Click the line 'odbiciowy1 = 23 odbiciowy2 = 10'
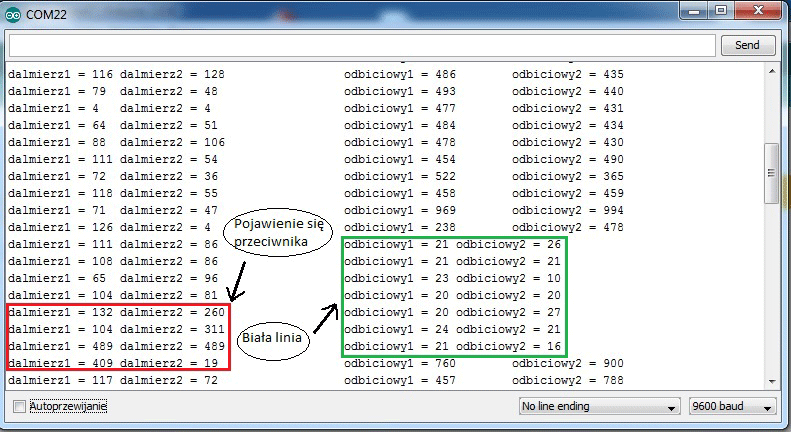The image size is (791, 432). click(x=452, y=278)
